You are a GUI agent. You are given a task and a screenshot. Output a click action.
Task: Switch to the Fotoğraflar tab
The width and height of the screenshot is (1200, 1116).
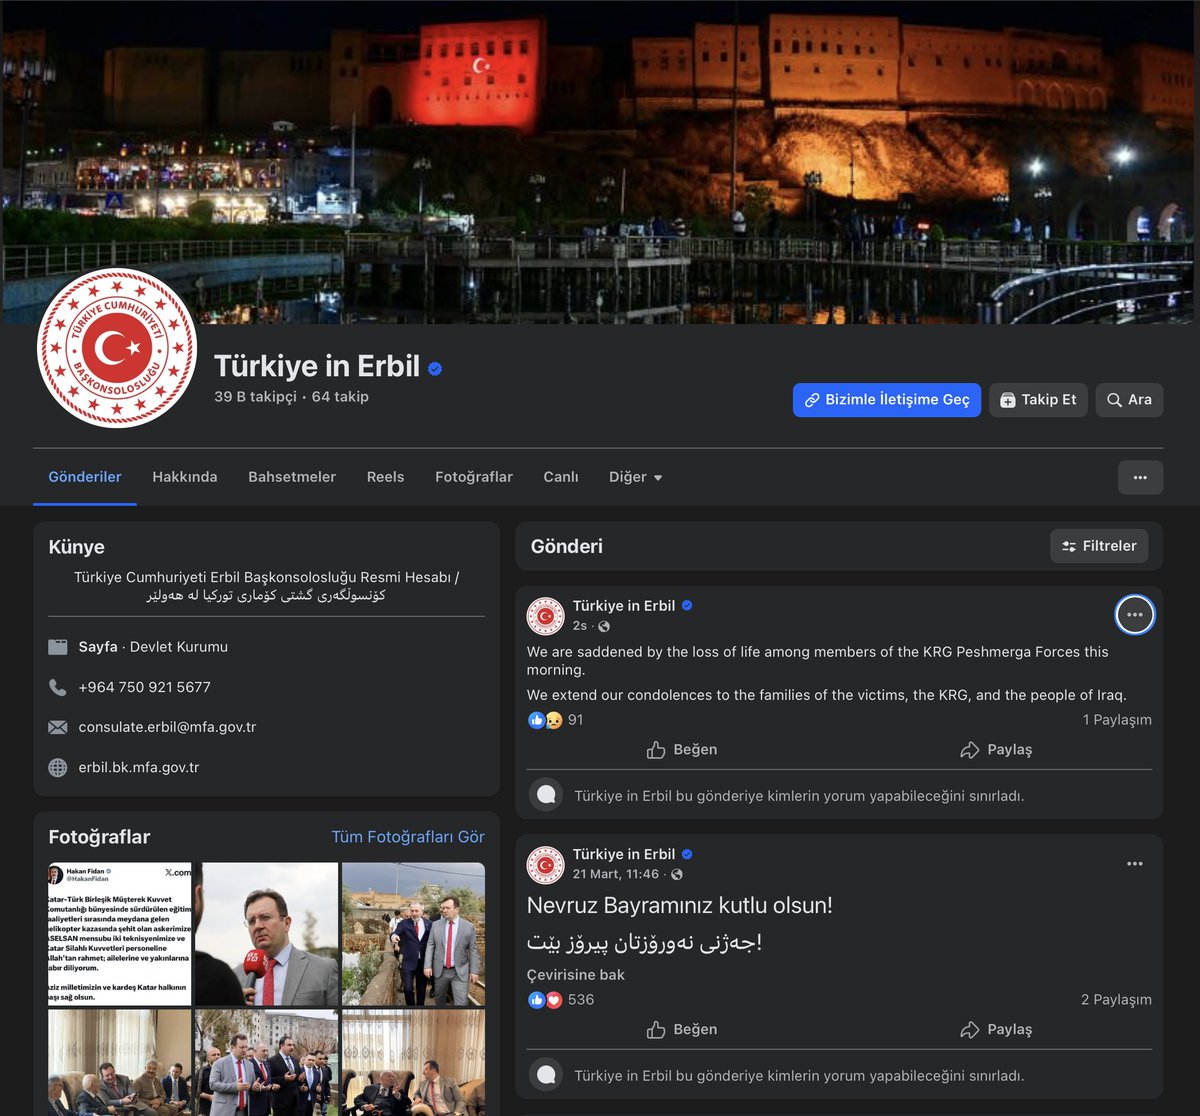tap(473, 477)
